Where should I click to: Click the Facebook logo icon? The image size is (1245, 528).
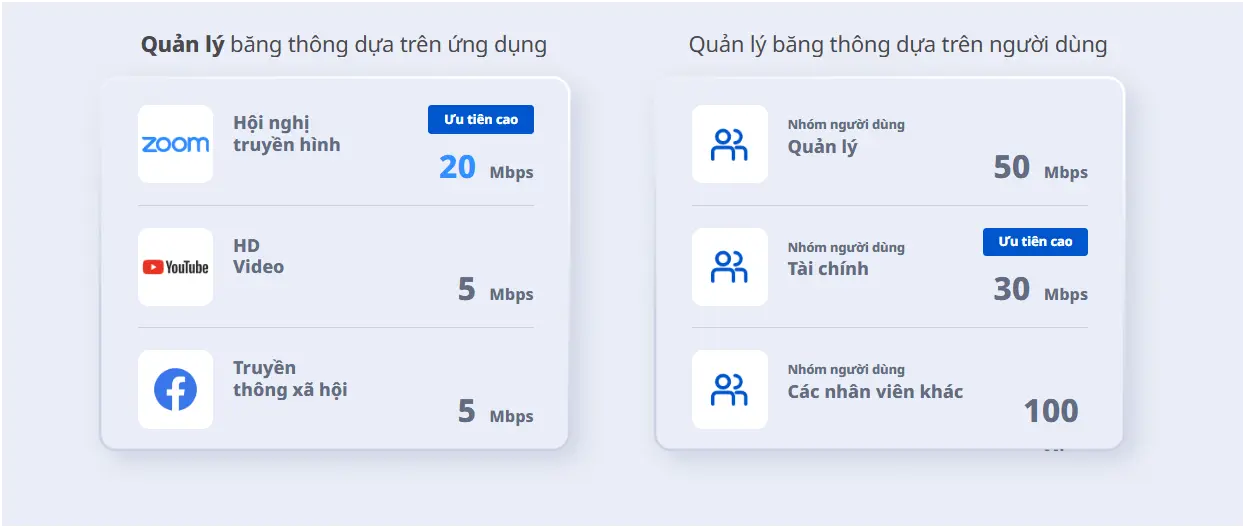click(x=175, y=389)
